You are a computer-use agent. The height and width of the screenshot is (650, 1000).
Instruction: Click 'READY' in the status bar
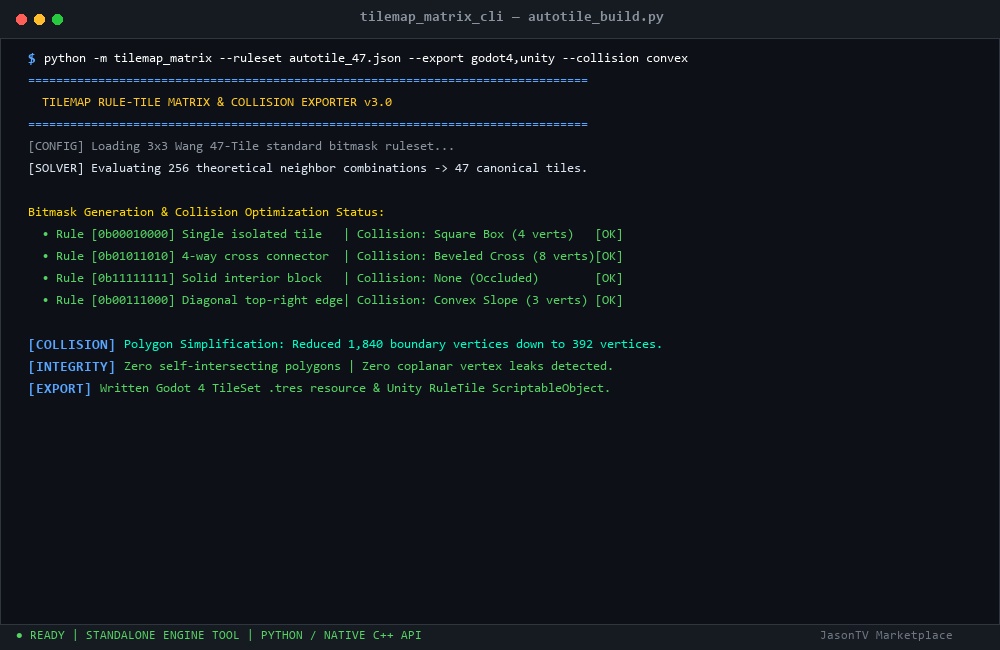47,635
